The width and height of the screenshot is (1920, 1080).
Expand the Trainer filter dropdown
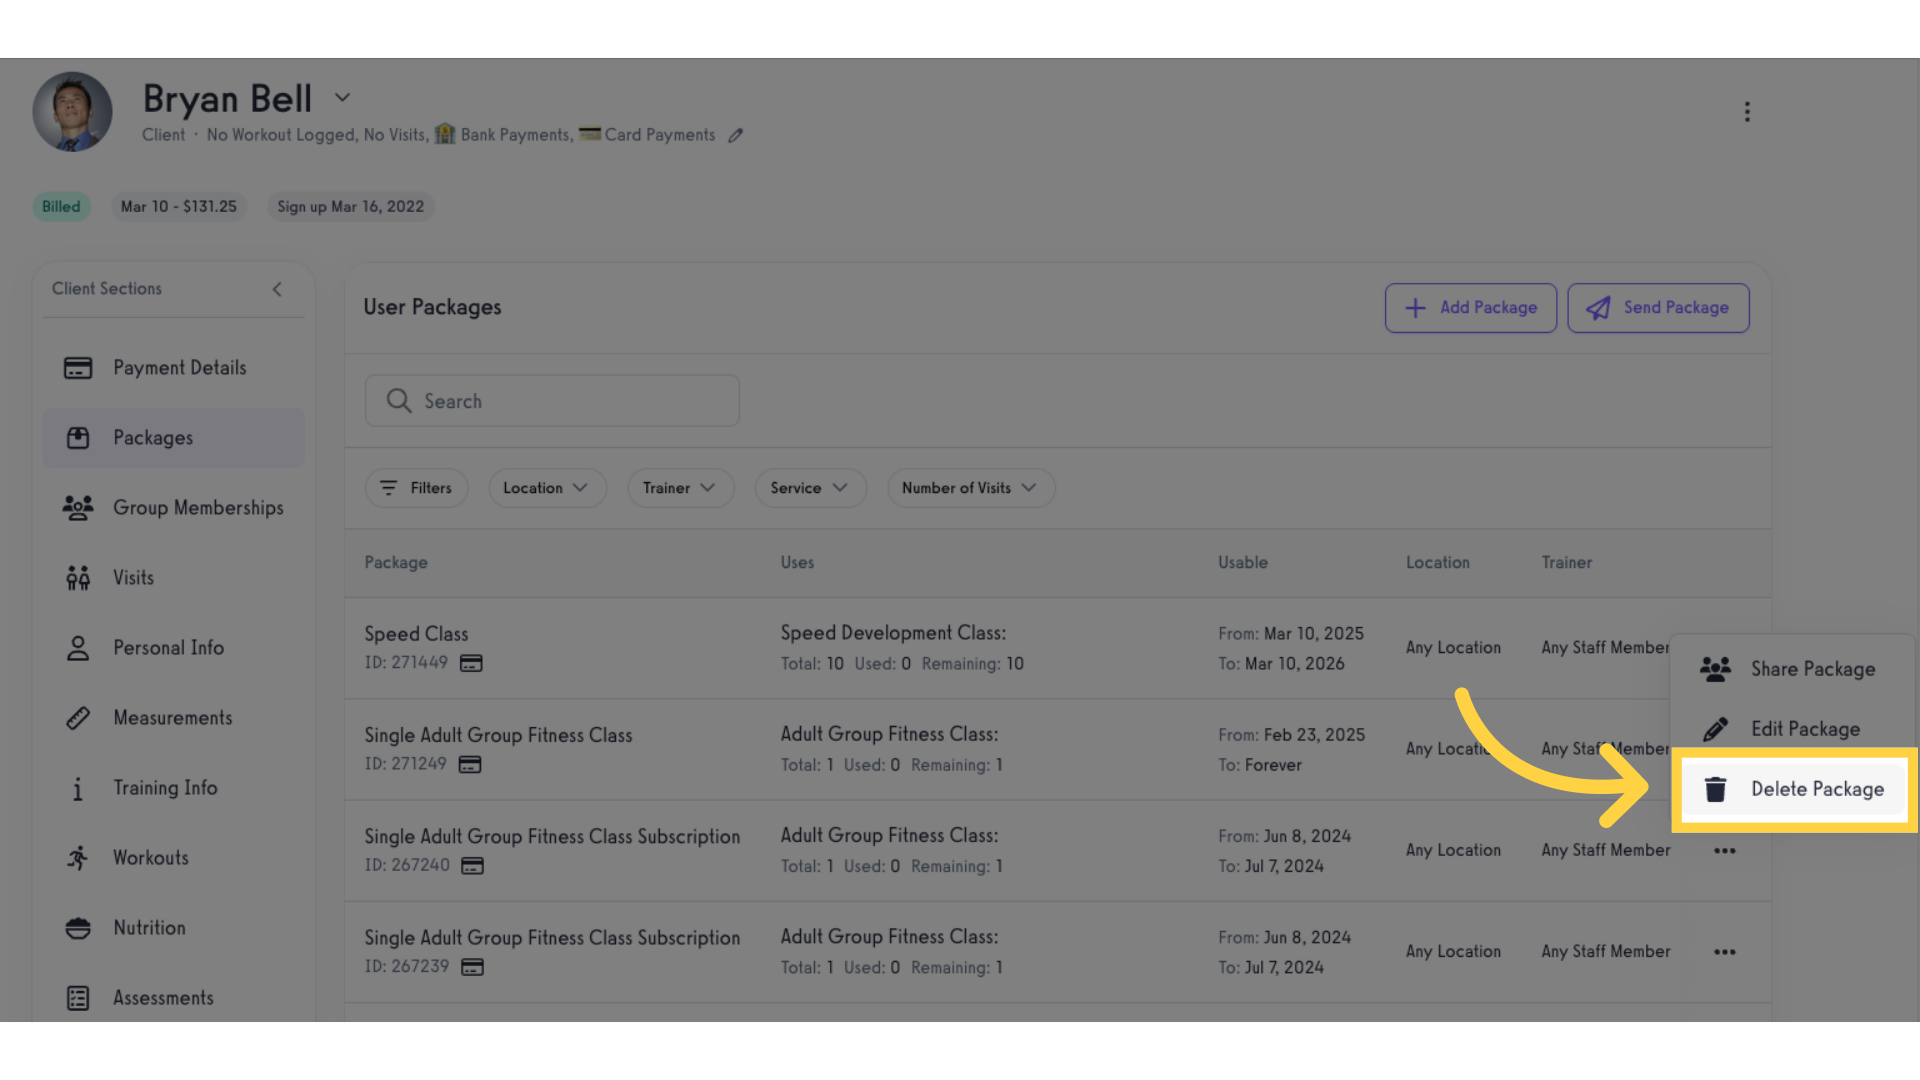tap(680, 488)
